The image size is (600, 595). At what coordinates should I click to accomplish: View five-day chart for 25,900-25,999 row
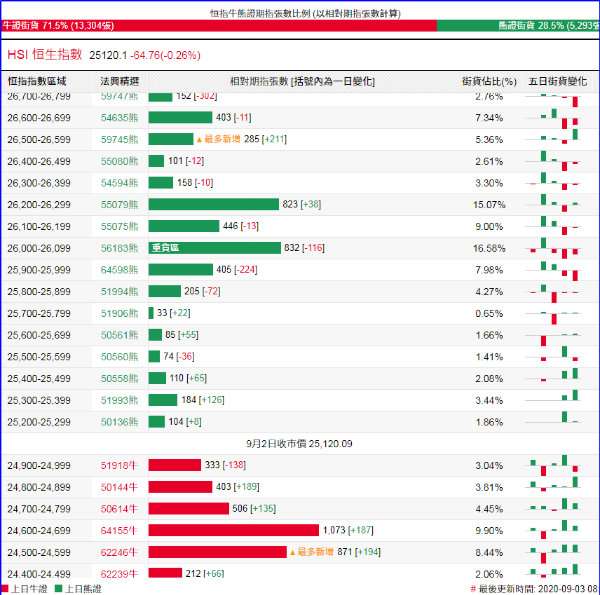(x=553, y=270)
